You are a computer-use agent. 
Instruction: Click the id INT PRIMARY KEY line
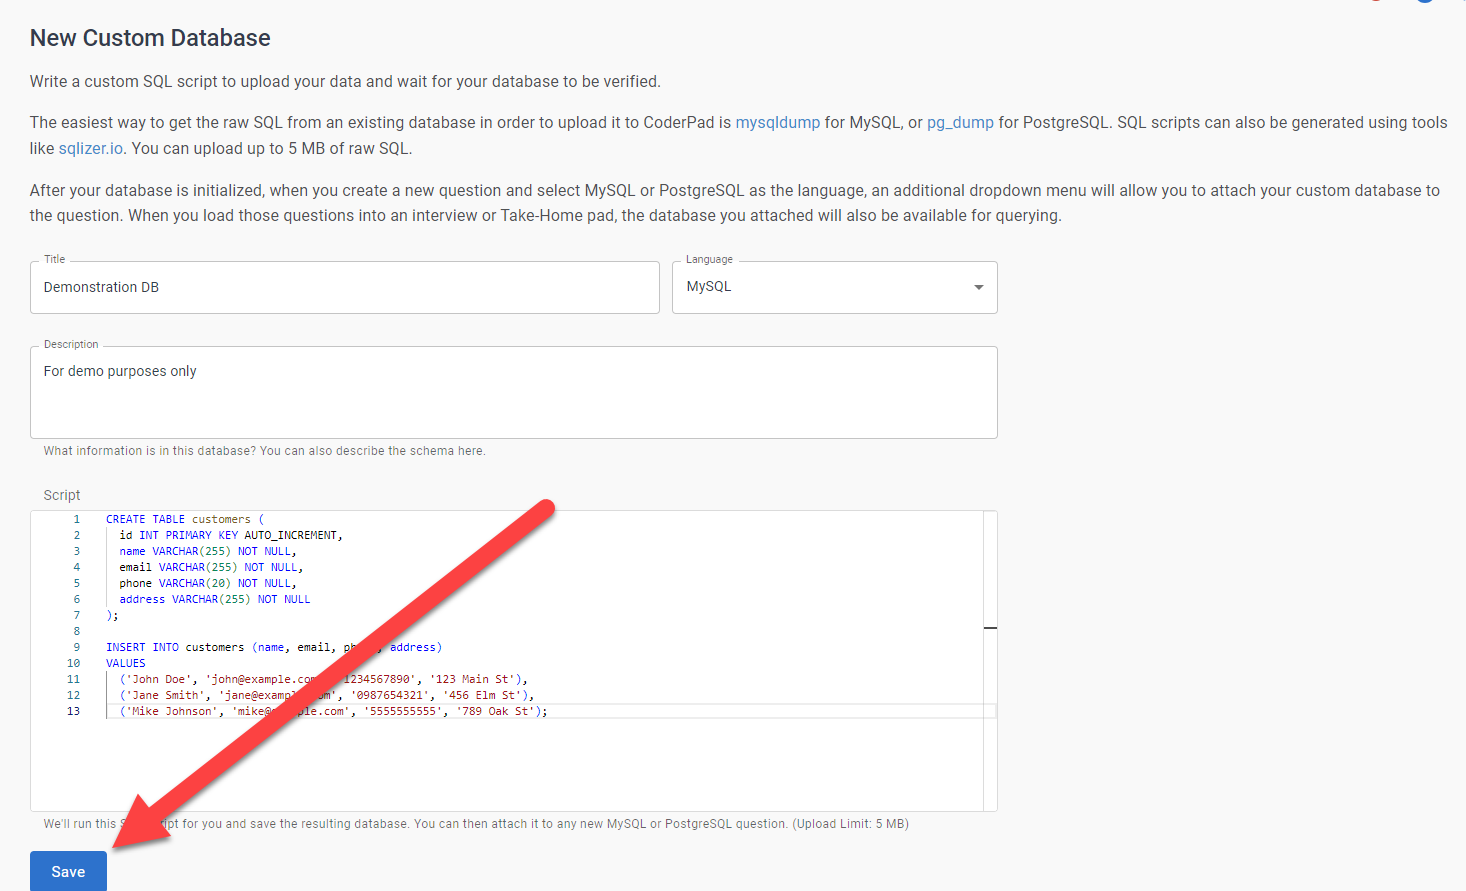coord(230,536)
